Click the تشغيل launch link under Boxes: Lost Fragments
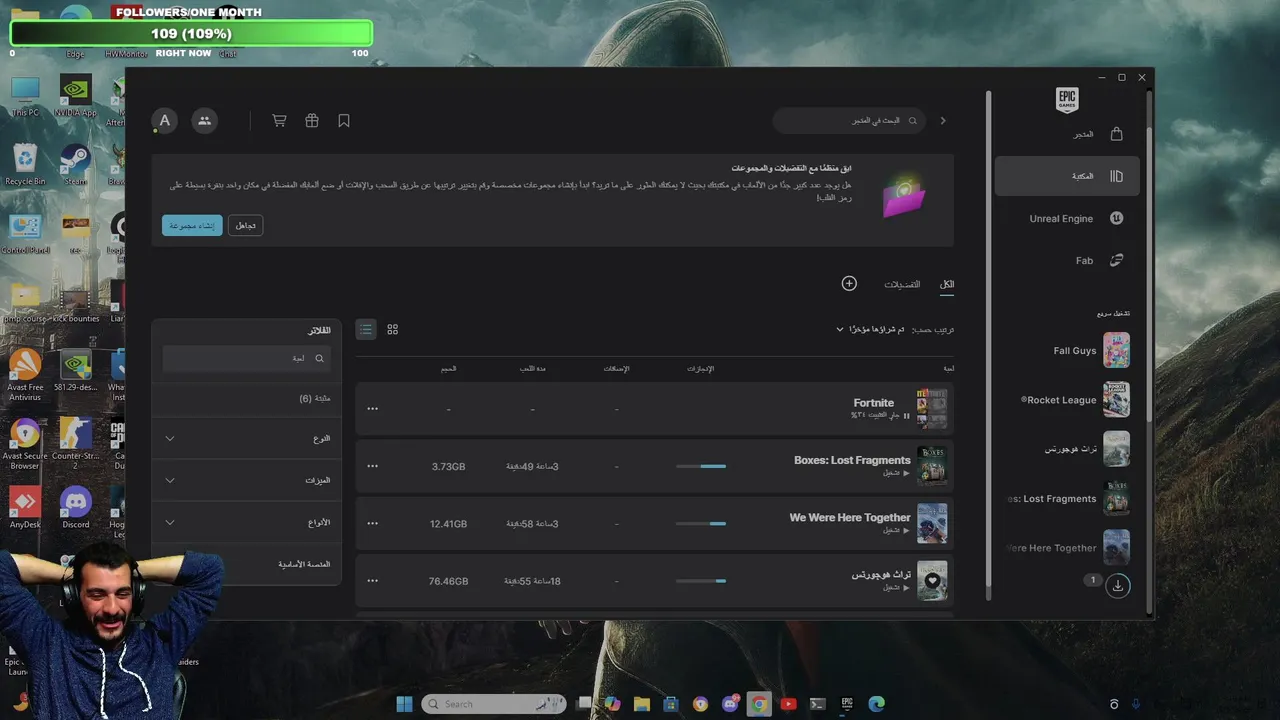 (895, 473)
